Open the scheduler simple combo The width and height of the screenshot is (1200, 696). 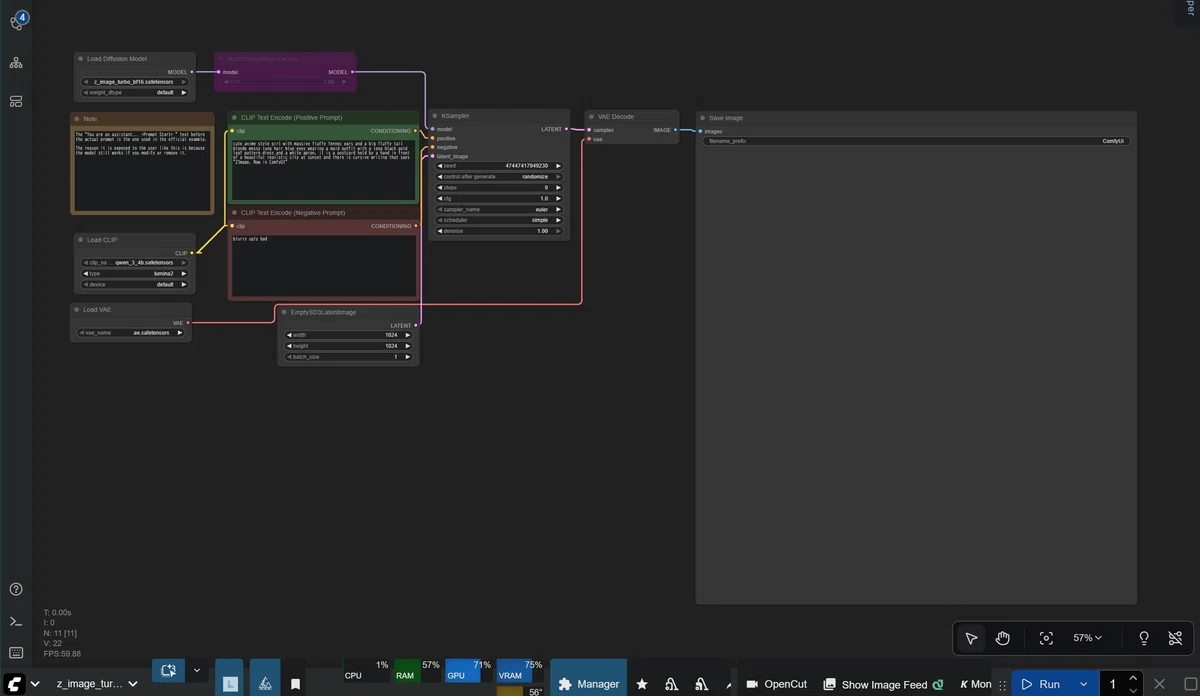pyautogui.click(x=499, y=220)
